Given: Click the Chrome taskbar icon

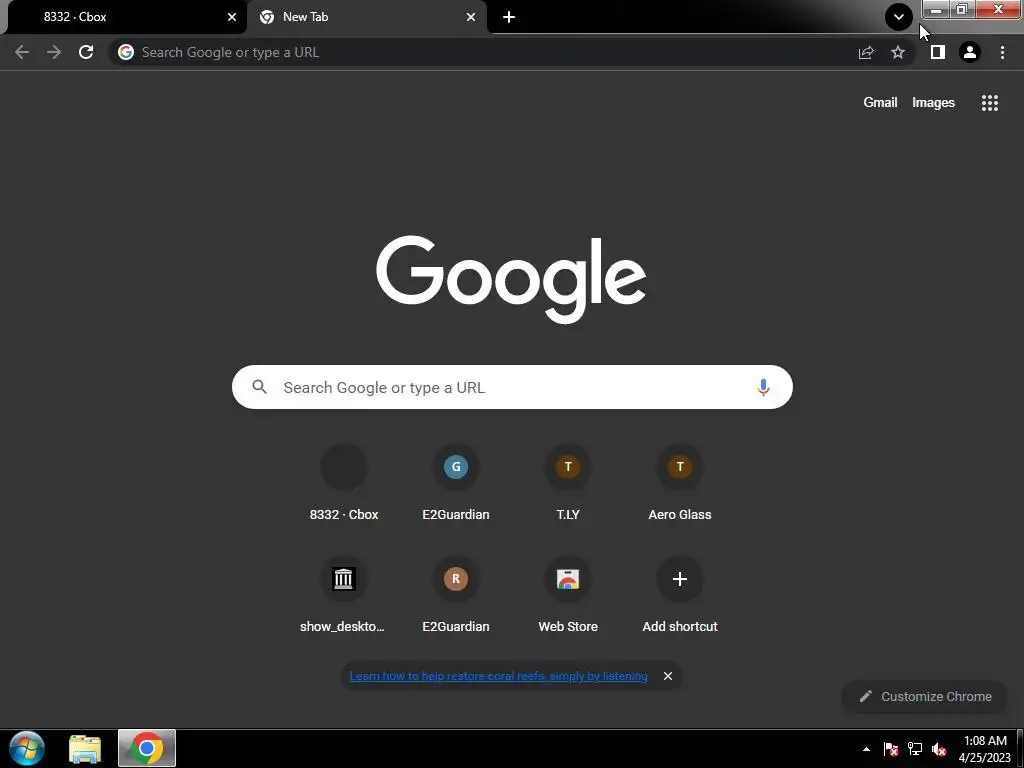Looking at the screenshot, I should [147, 748].
